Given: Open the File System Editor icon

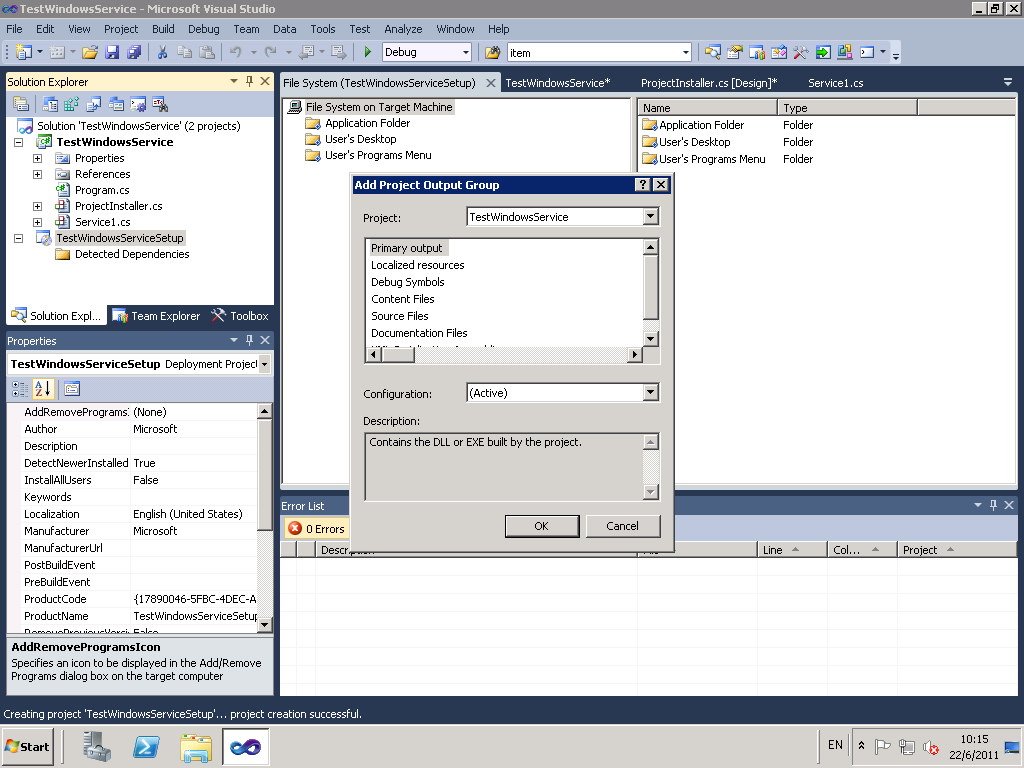Looking at the screenshot, I should [50, 104].
